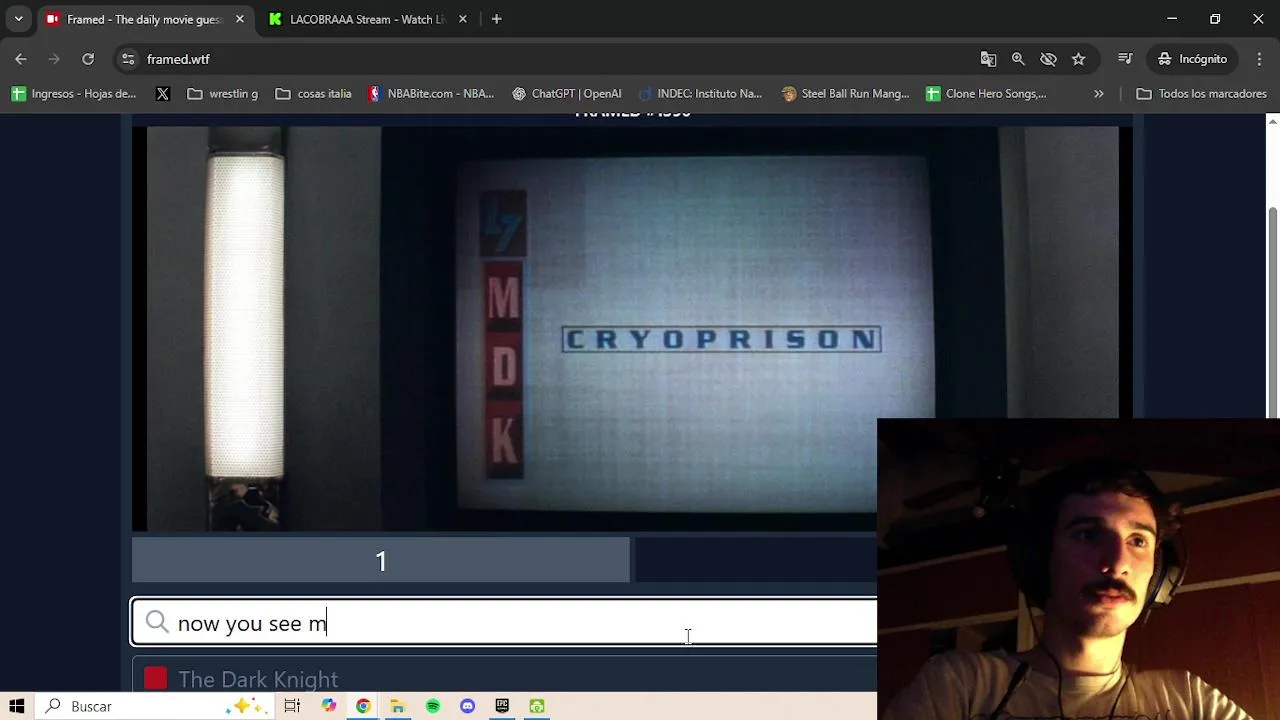Screen dimensions: 1280x720
Task: Open Copilot from the taskbar
Action: [329, 706]
